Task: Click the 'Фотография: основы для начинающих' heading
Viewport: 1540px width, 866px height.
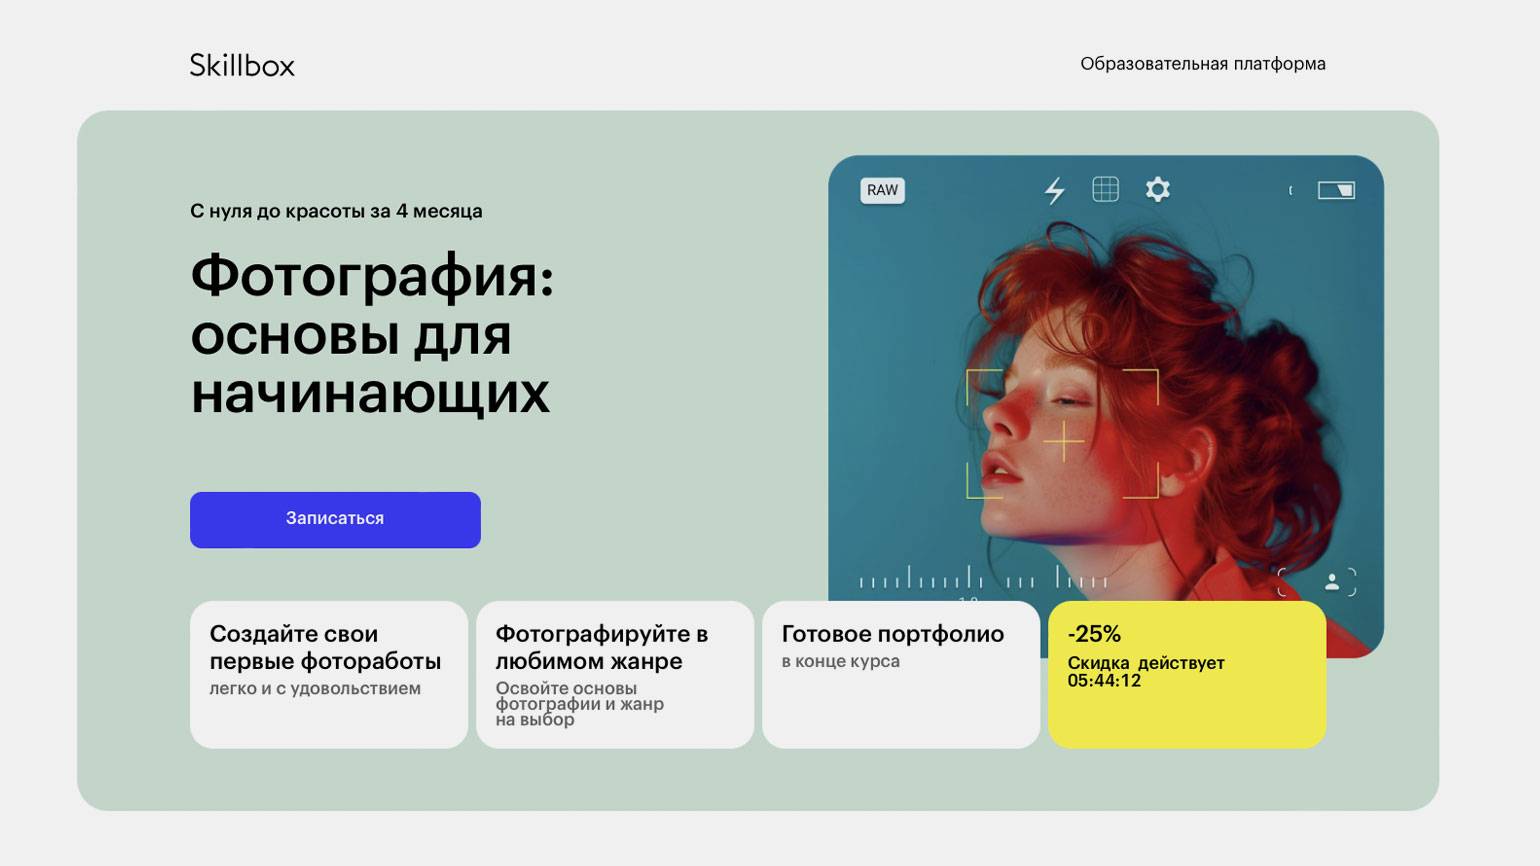Action: (x=372, y=334)
